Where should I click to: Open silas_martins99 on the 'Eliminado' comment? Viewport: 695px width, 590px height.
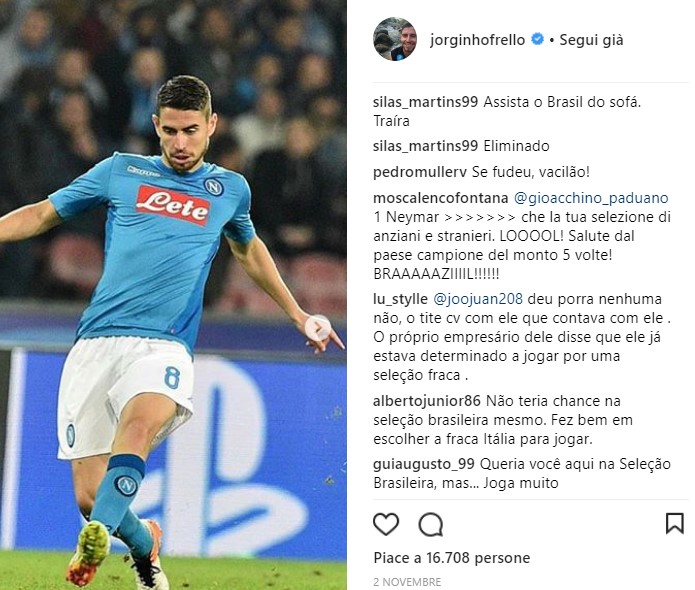[x=426, y=146]
